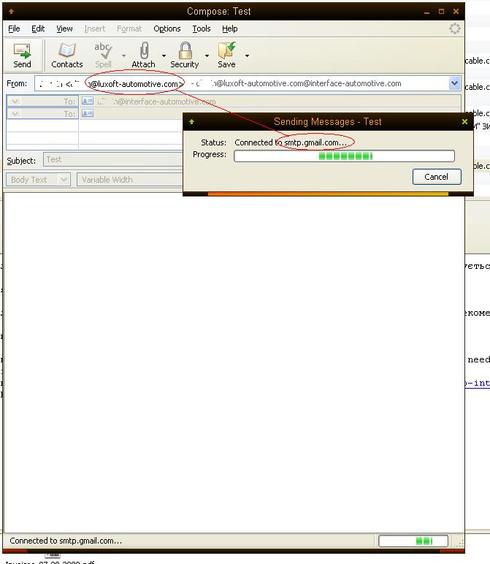Close the Compose: Test window
The image size is (490, 564).
pos(456,12)
